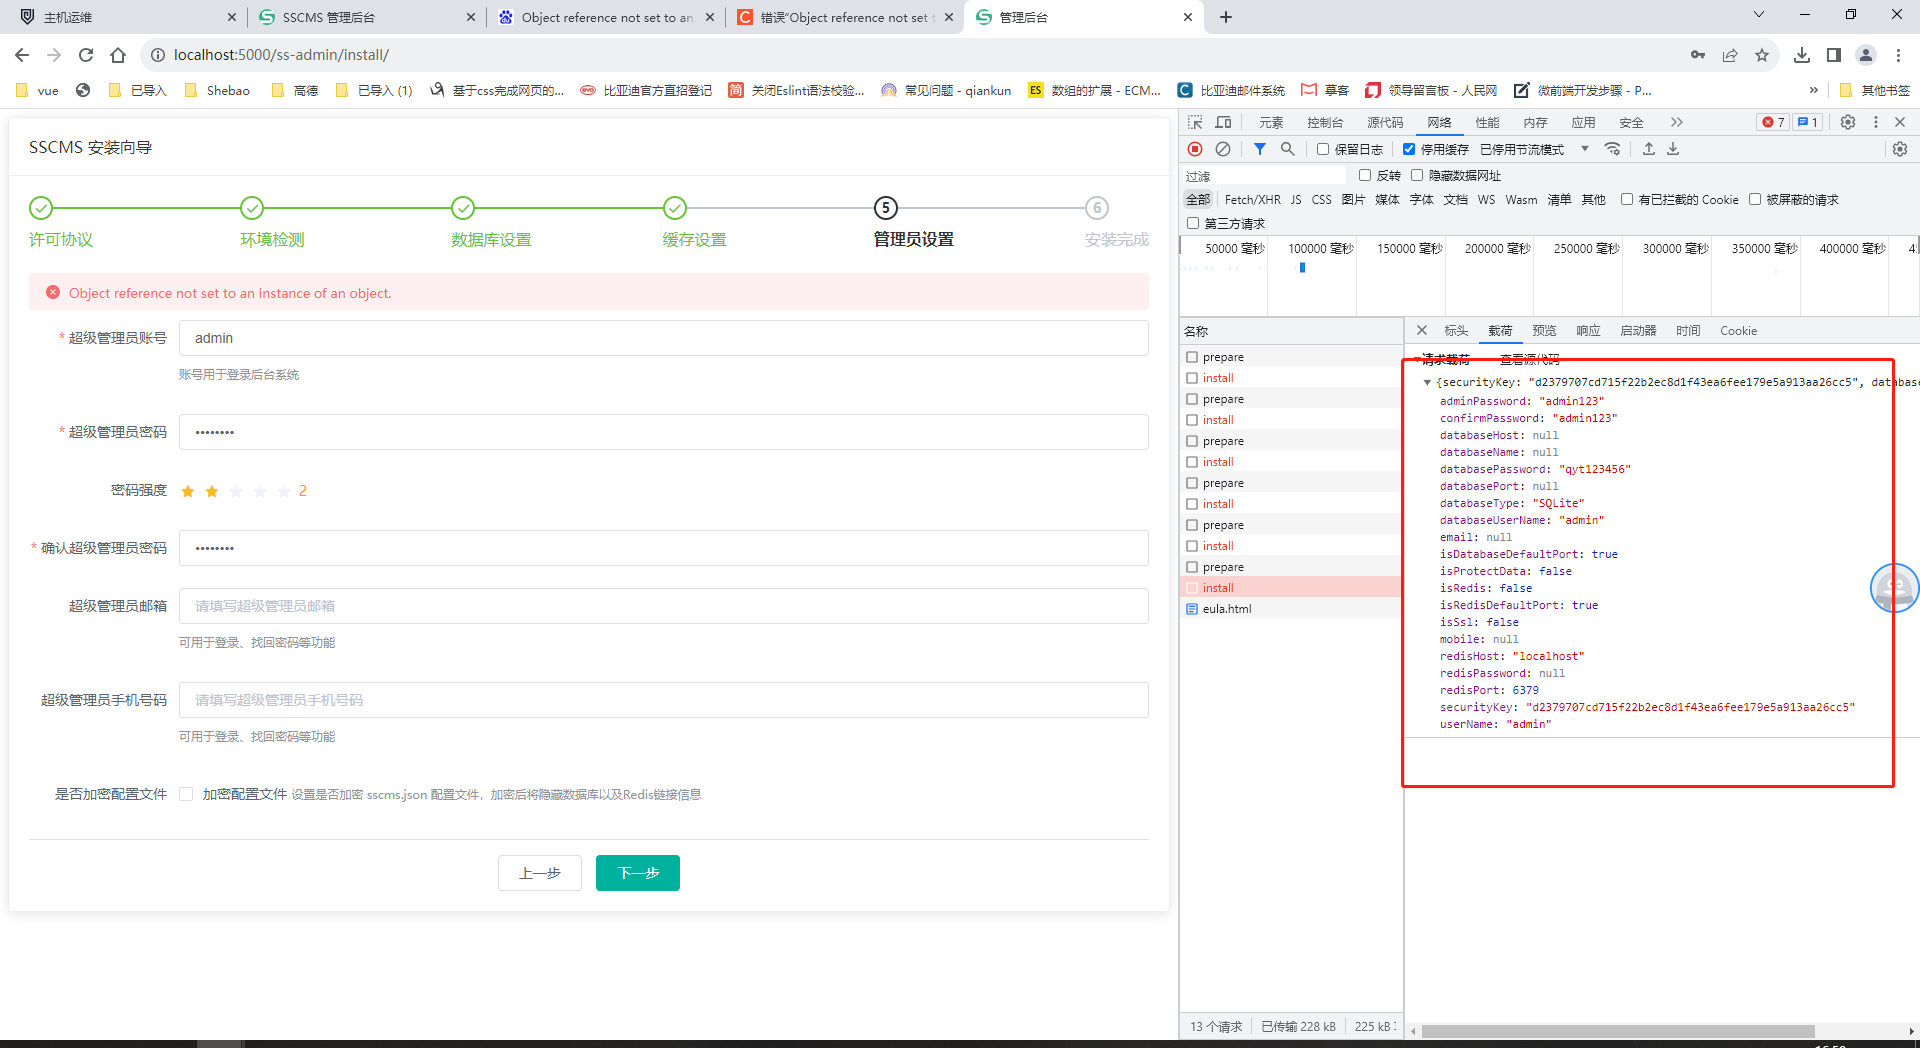Image resolution: width=1920 pixels, height=1048 pixels.
Task: Select the eula.html request row
Action: click(x=1291, y=609)
